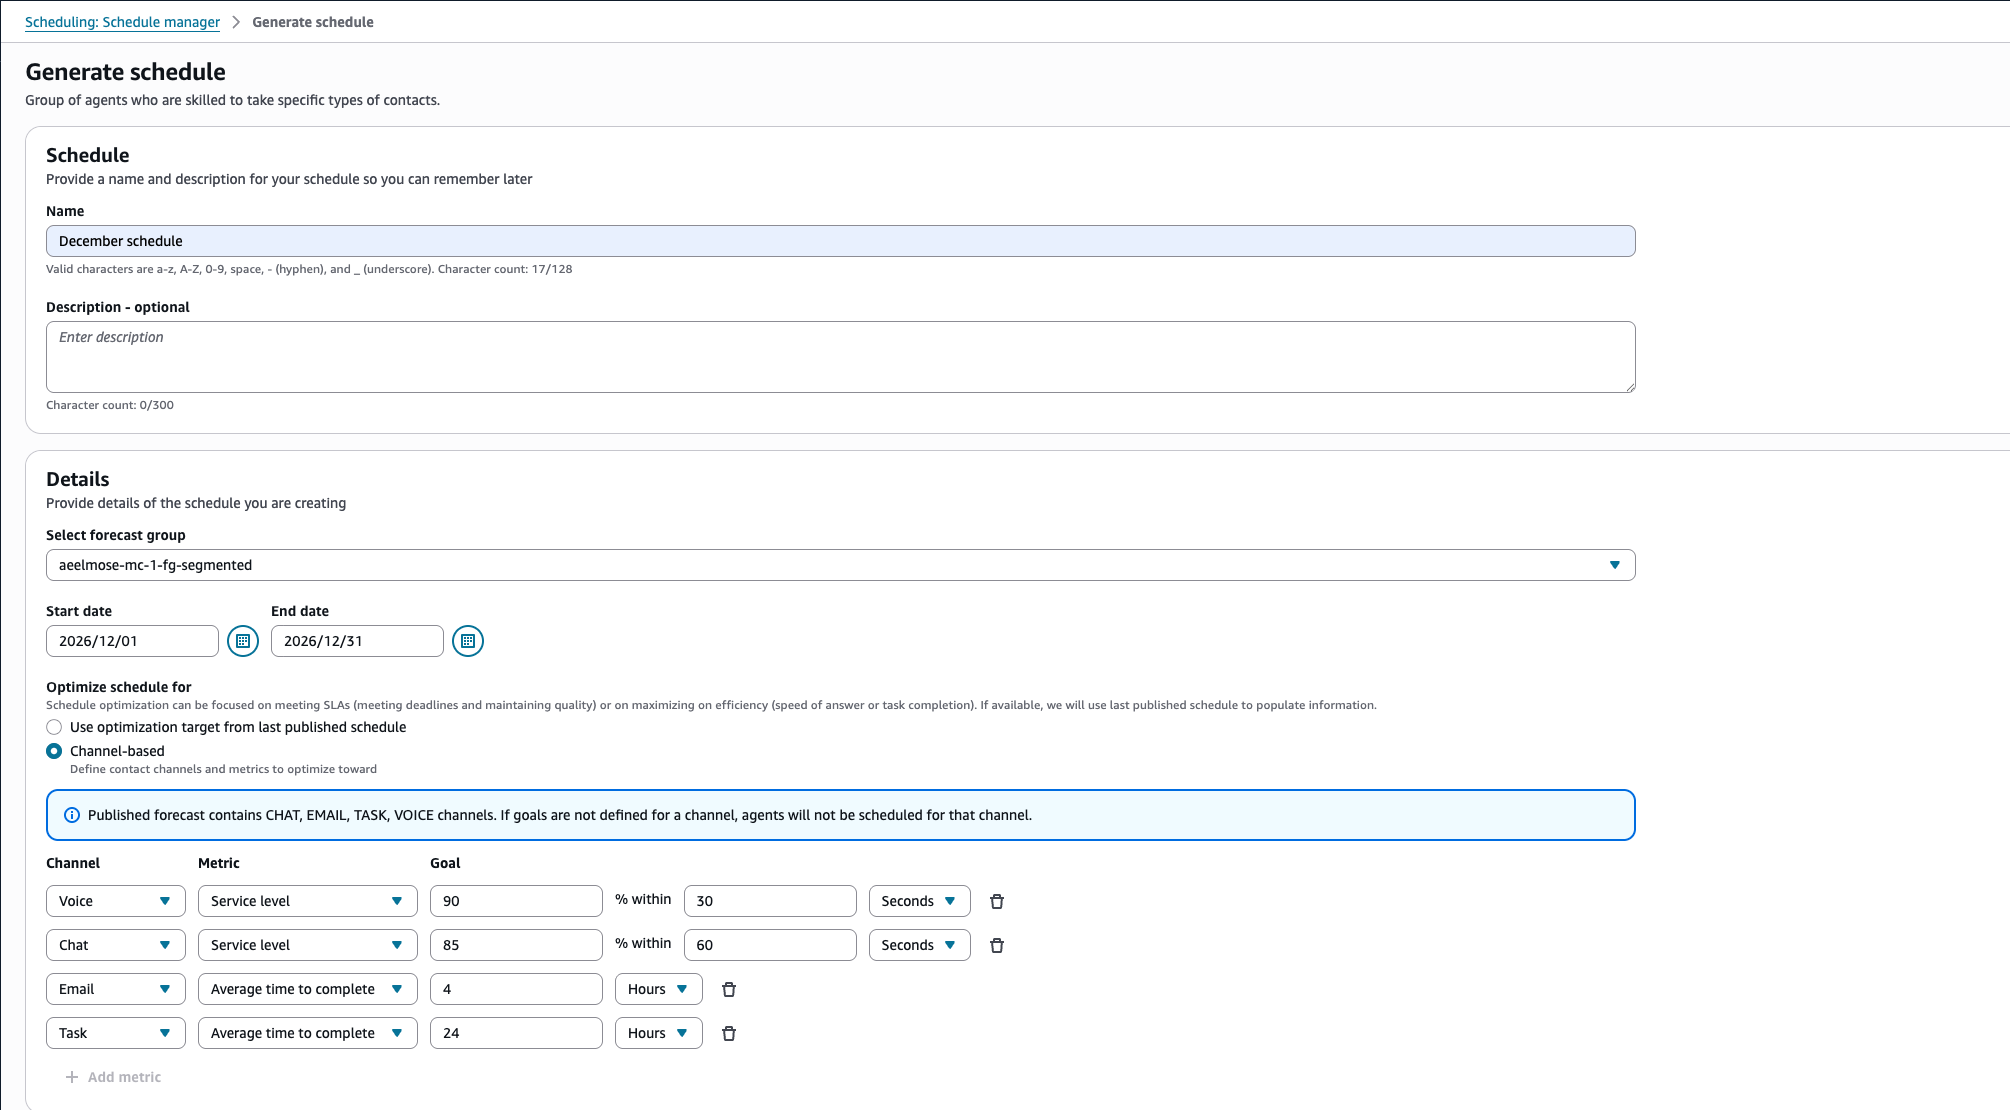
Task: Select the Channel-based radio option
Action: point(54,751)
